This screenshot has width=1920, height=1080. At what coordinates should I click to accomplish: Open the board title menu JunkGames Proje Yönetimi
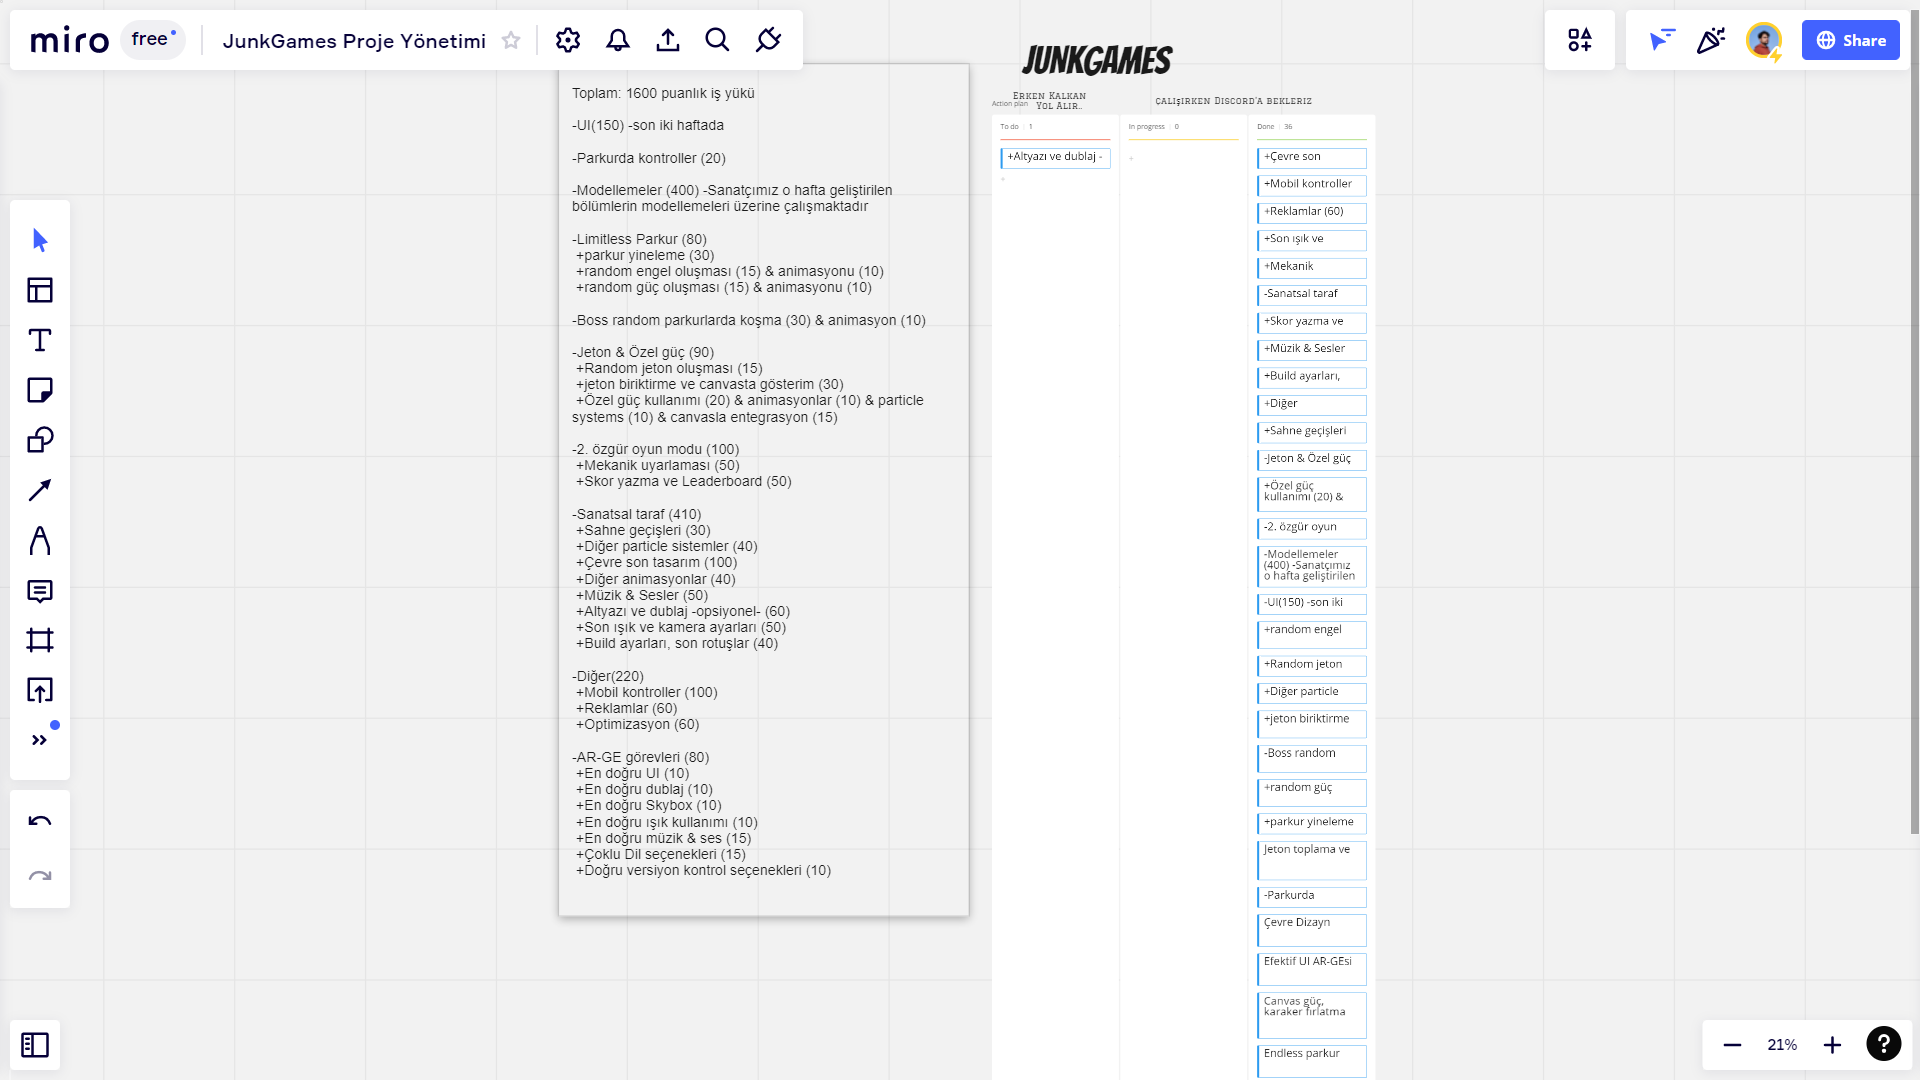point(354,41)
